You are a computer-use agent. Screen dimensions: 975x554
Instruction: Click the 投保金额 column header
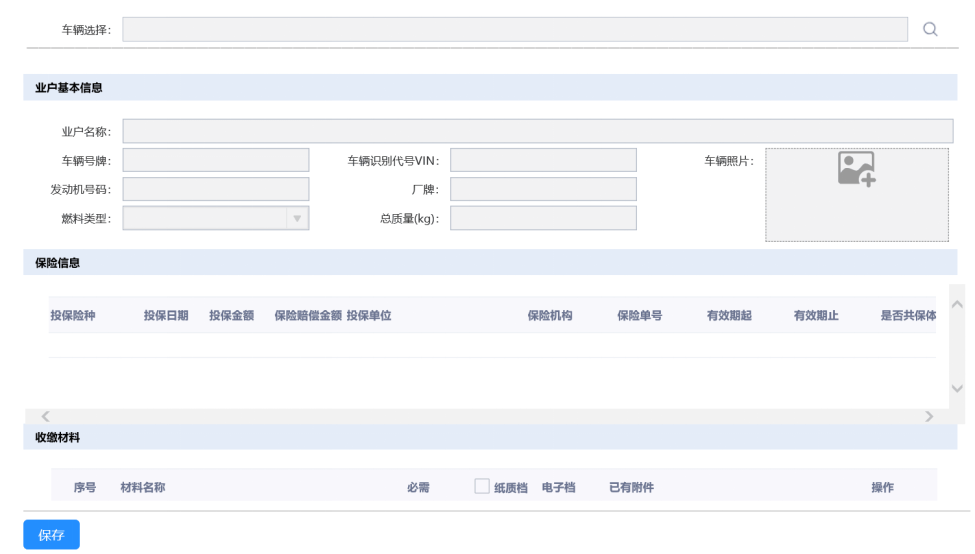[231, 316]
